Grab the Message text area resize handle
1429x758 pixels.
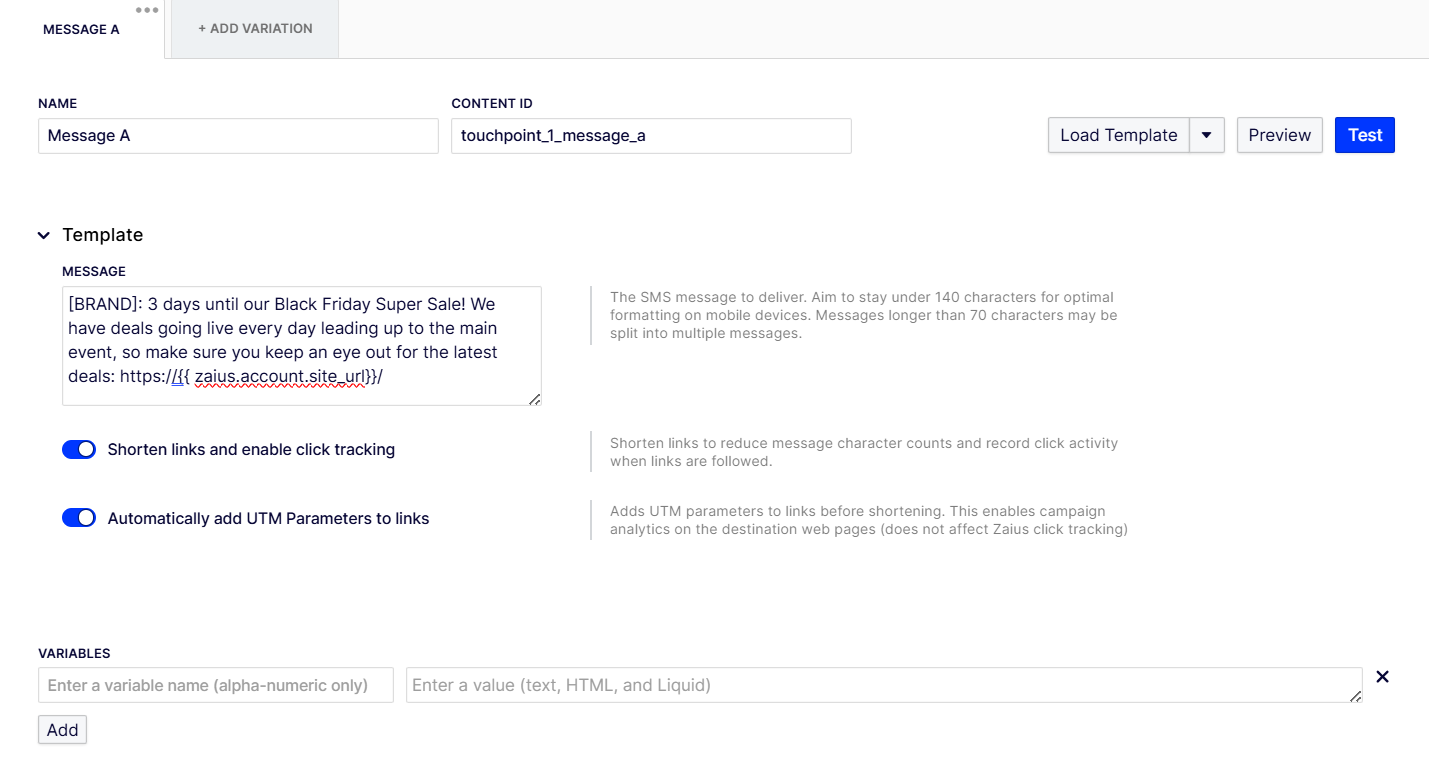(535, 399)
